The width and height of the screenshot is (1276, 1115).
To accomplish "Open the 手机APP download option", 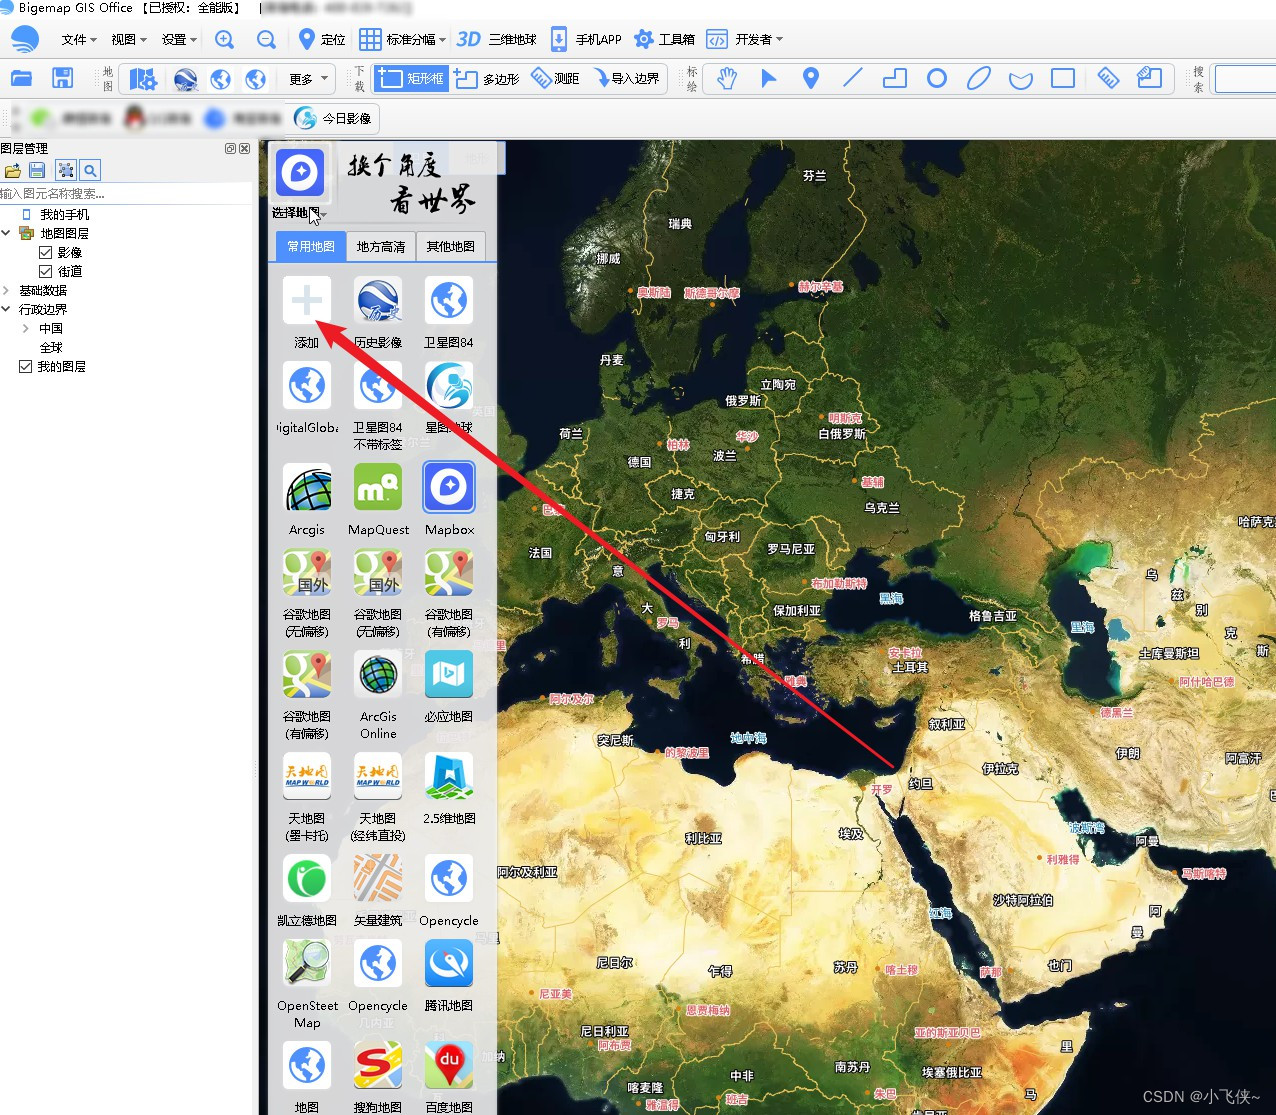I will (586, 39).
